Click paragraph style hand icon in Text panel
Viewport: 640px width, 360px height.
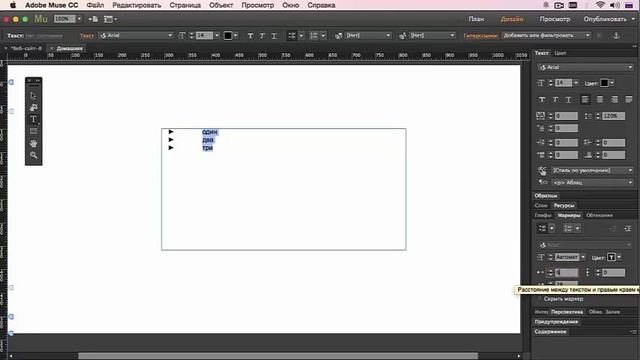(542, 170)
